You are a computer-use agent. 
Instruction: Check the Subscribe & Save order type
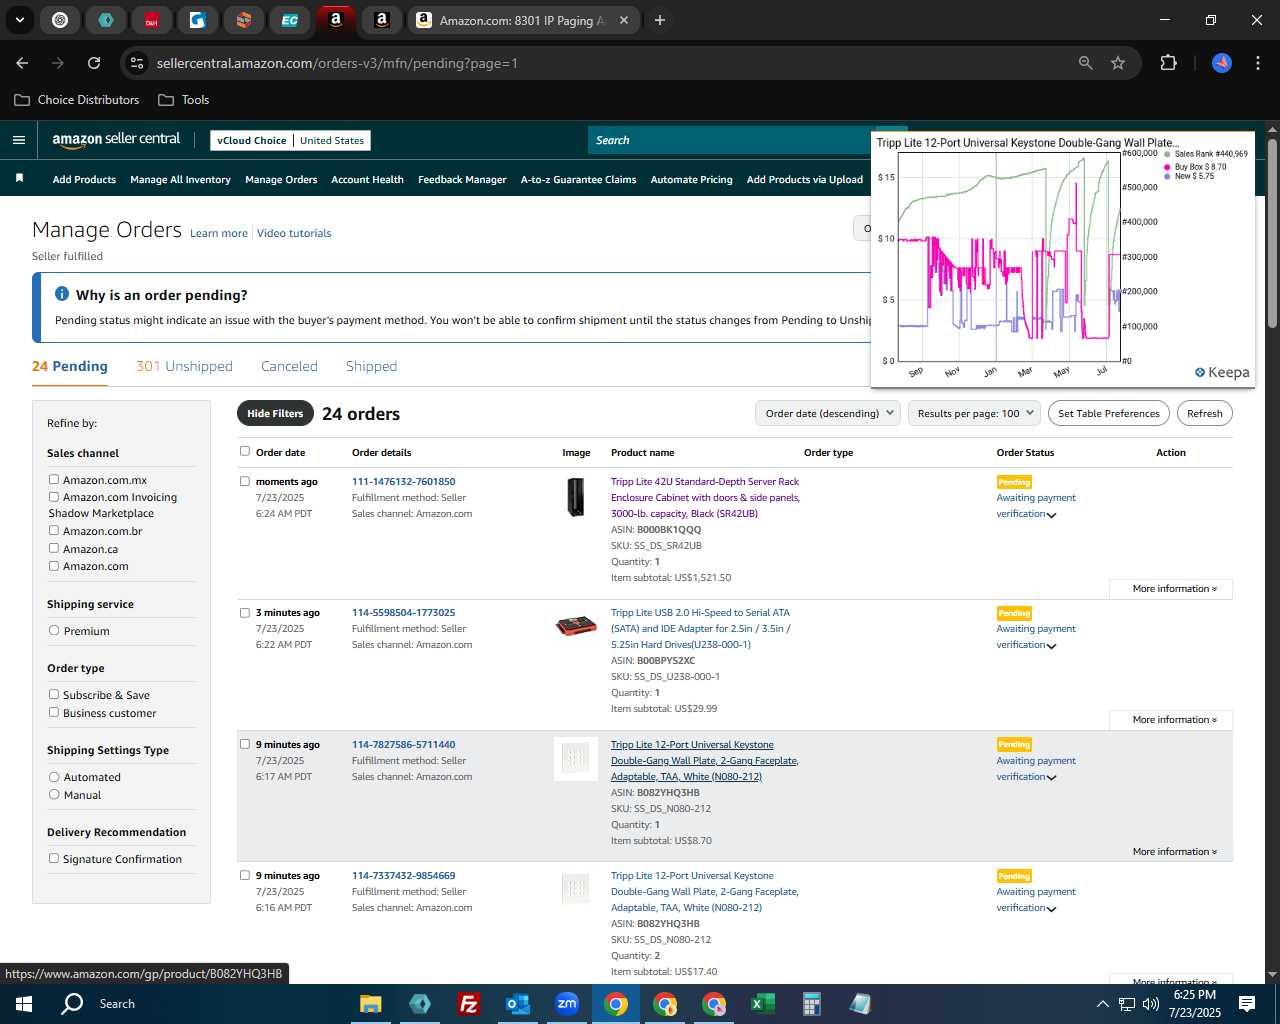click(x=54, y=694)
